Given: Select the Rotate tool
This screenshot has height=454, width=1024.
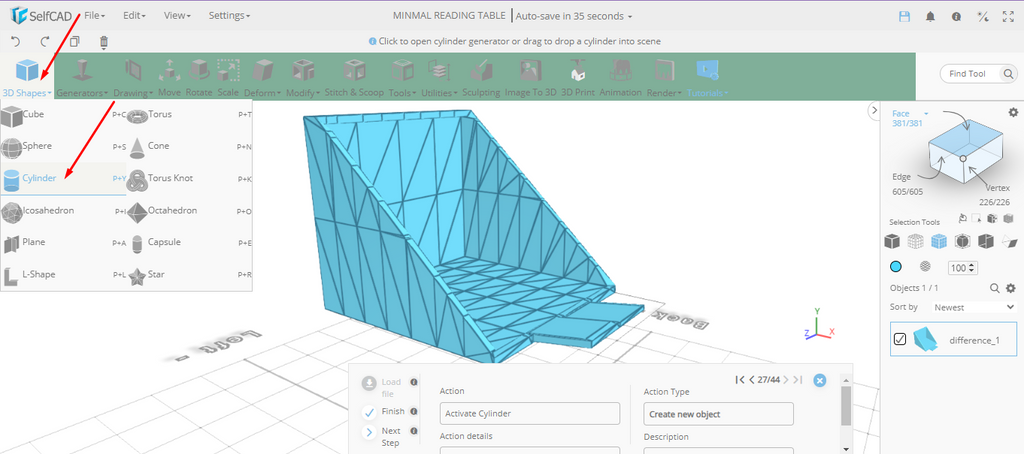Looking at the screenshot, I should click(199, 78).
